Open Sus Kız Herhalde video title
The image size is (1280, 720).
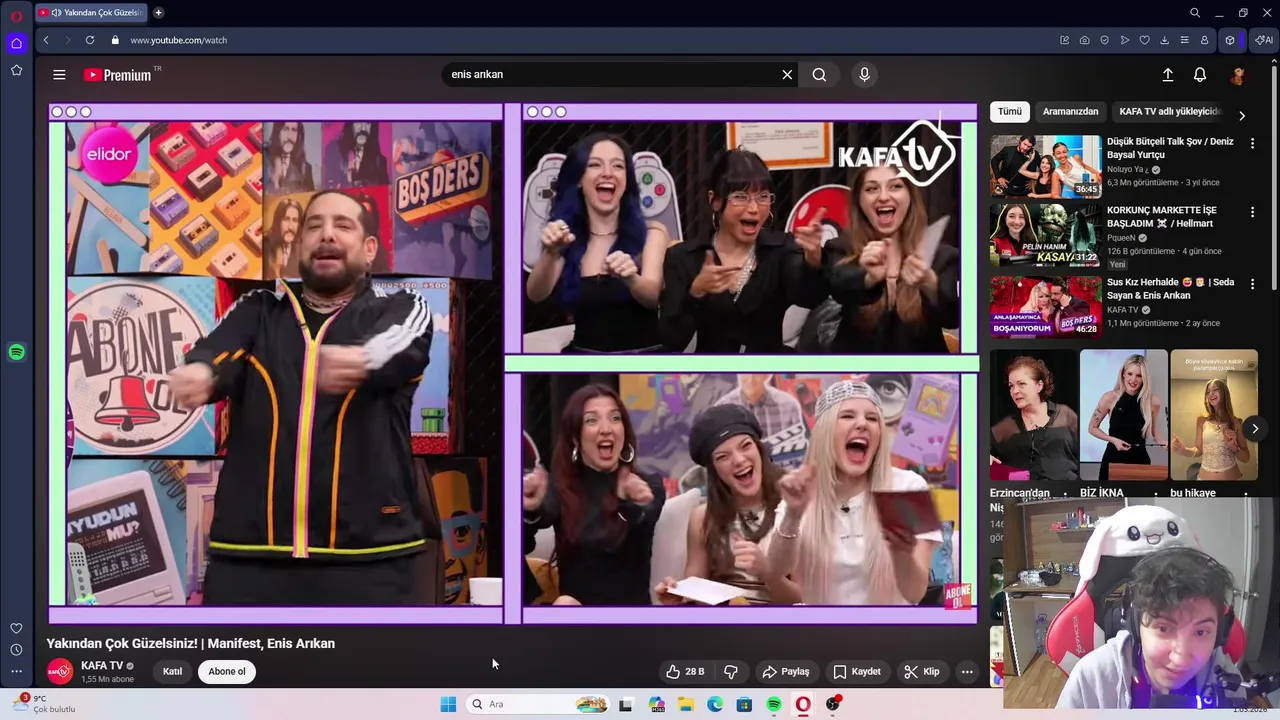point(1170,289)
